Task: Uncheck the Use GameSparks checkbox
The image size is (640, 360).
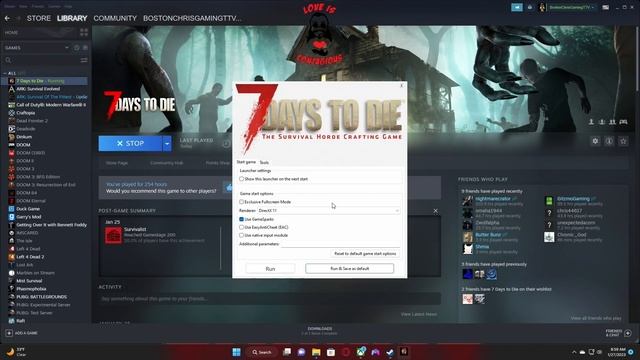Action: click(241, 219)
